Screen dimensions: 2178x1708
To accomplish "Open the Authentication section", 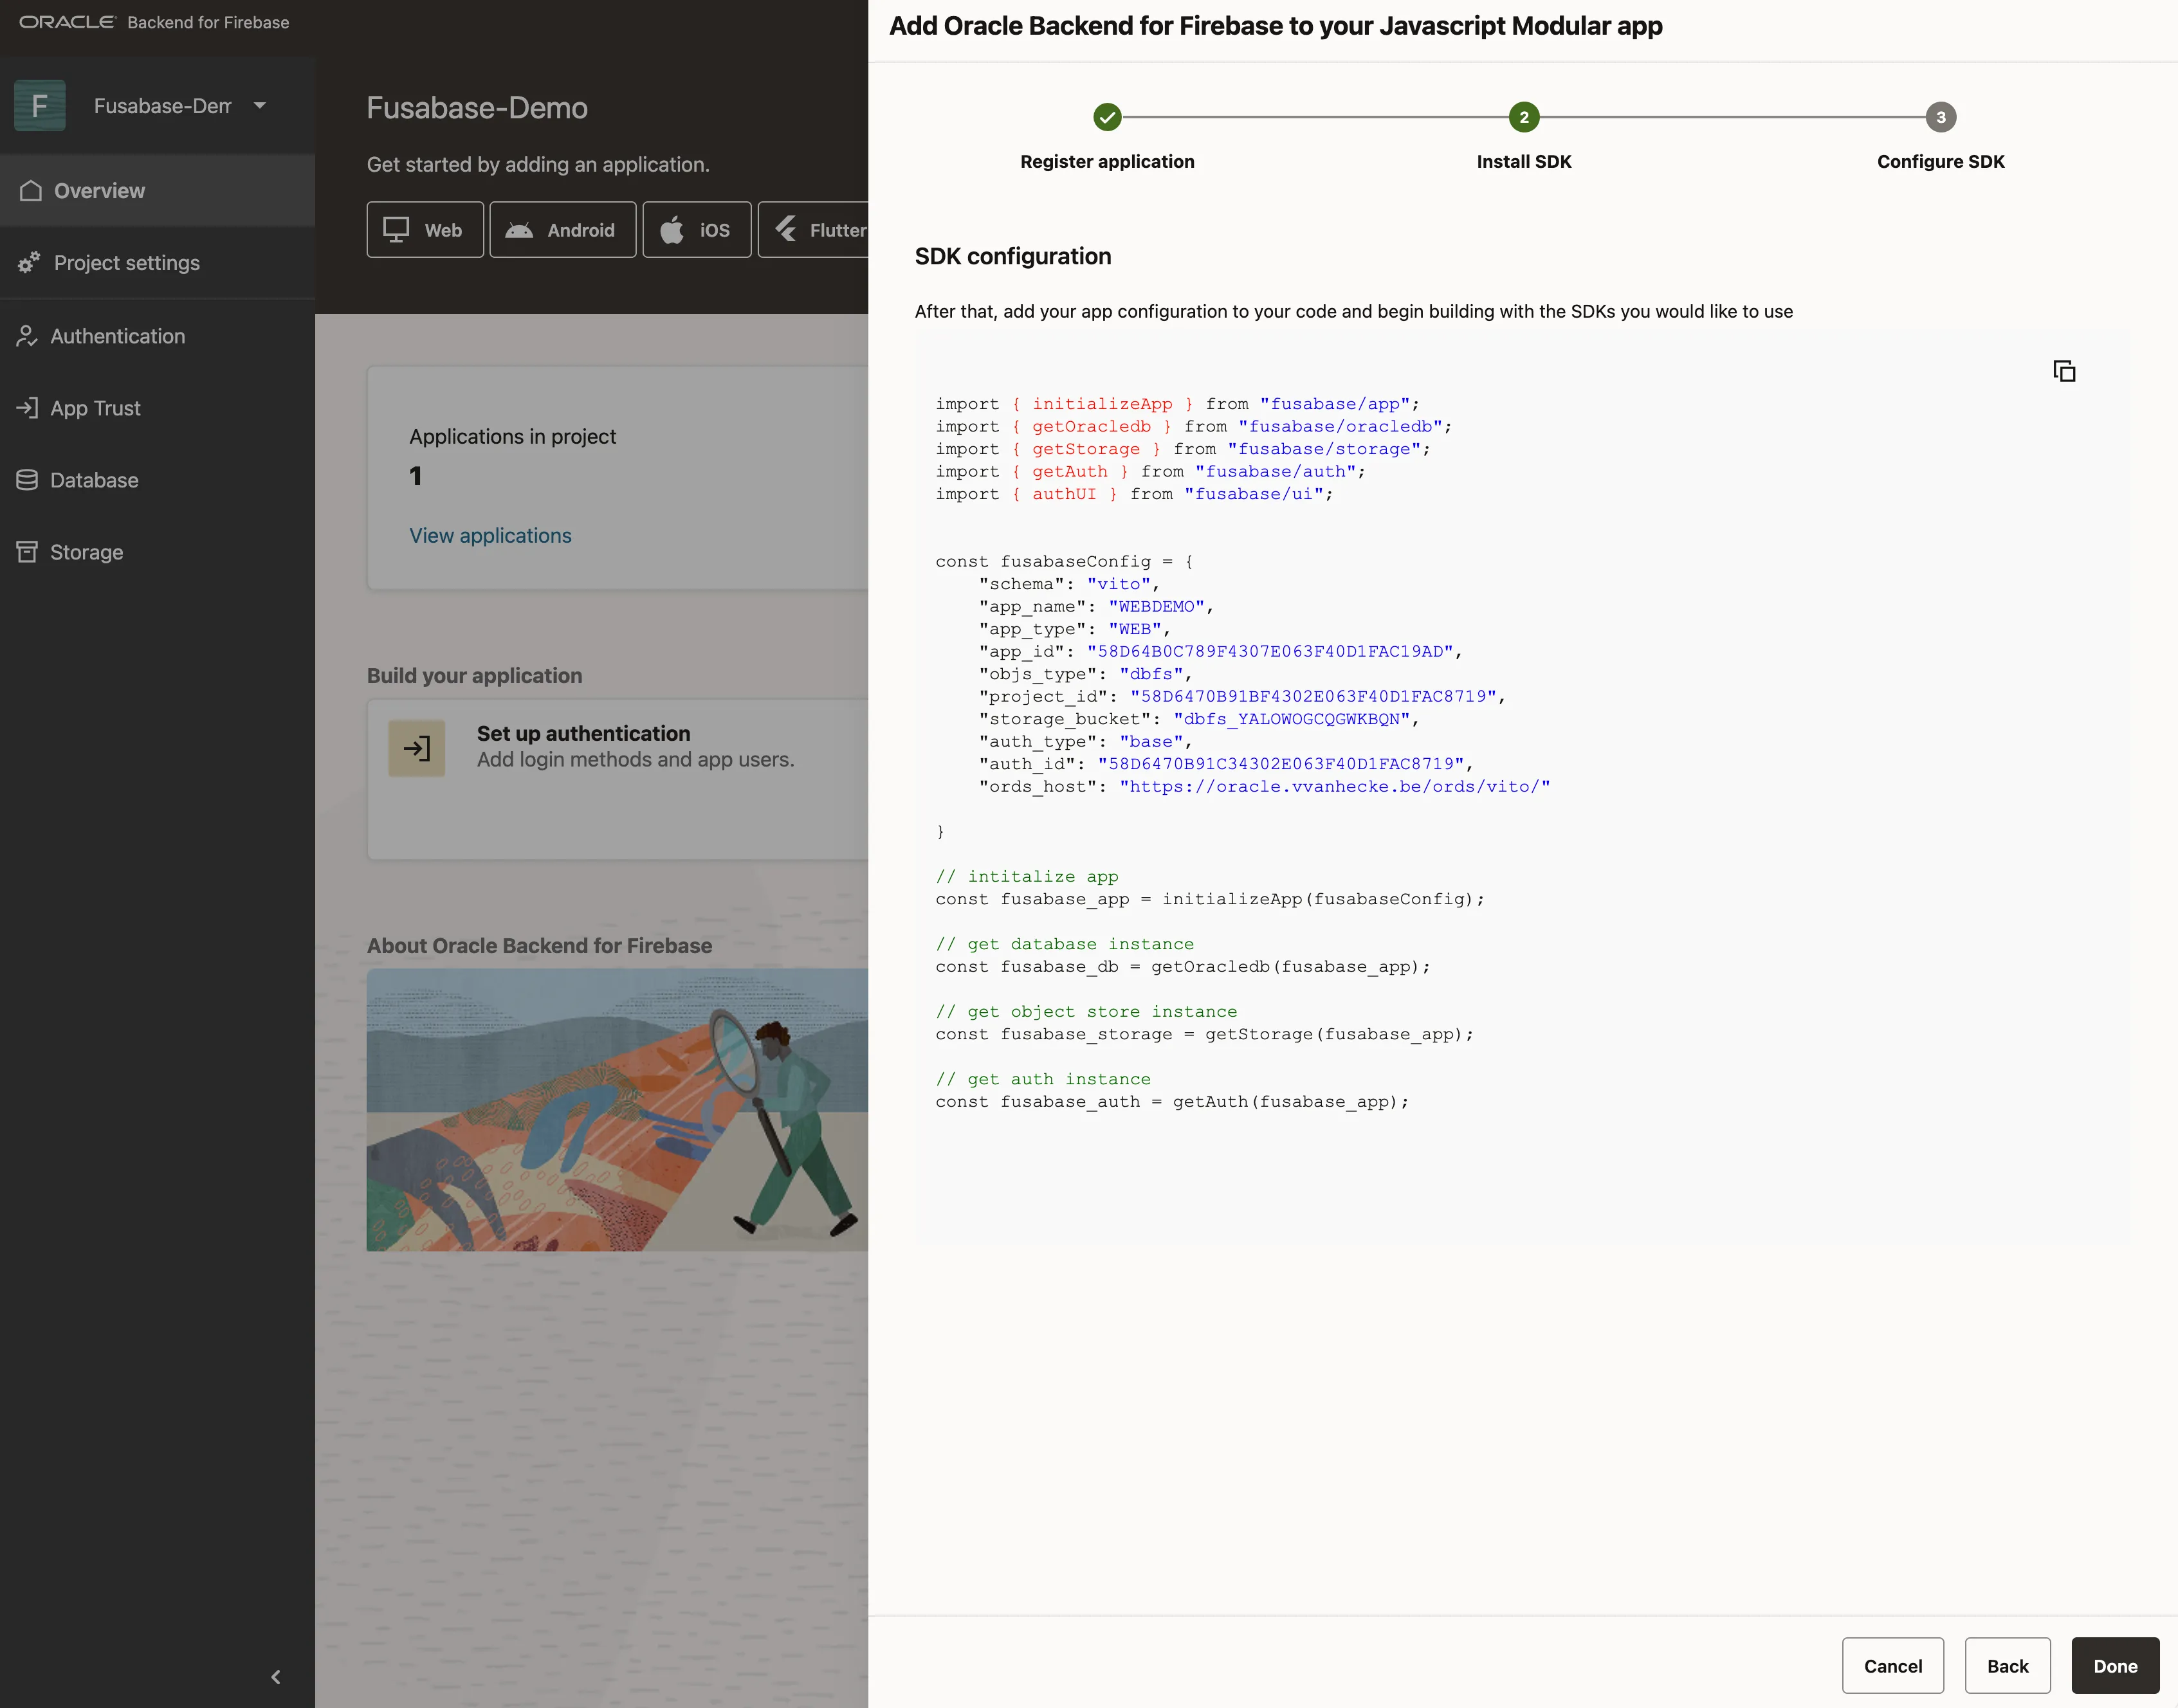I will [x=157, y=336].
